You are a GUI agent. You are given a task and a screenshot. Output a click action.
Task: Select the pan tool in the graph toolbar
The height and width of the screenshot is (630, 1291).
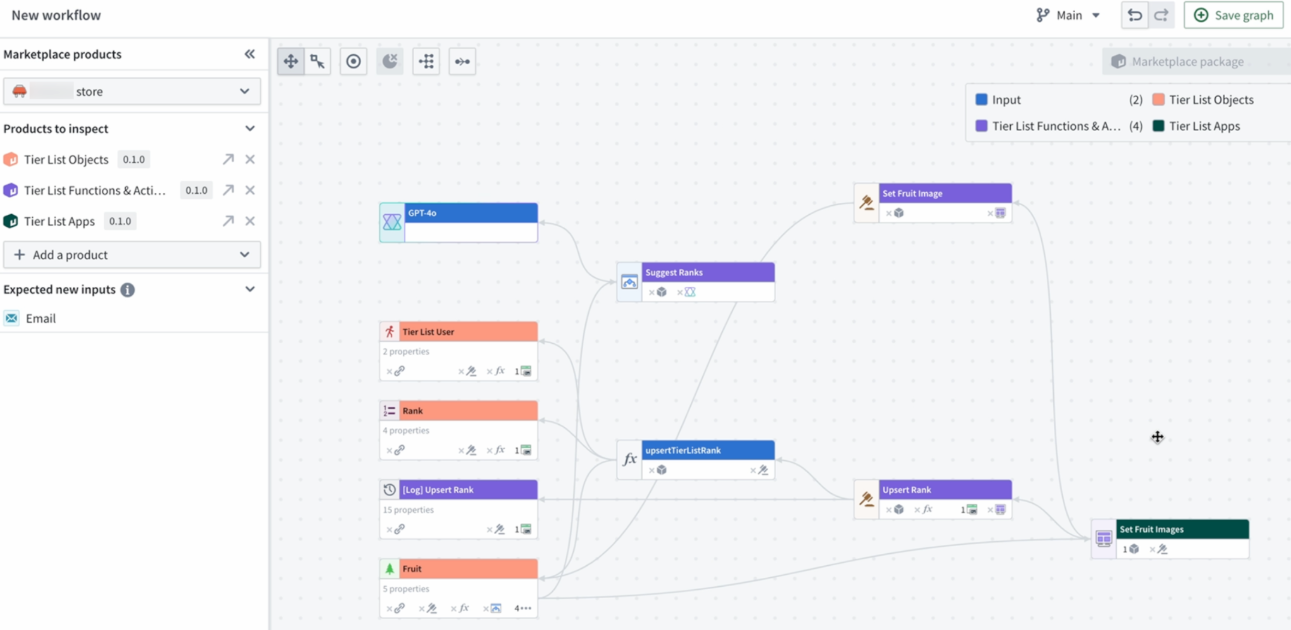(x=290, y=60)
